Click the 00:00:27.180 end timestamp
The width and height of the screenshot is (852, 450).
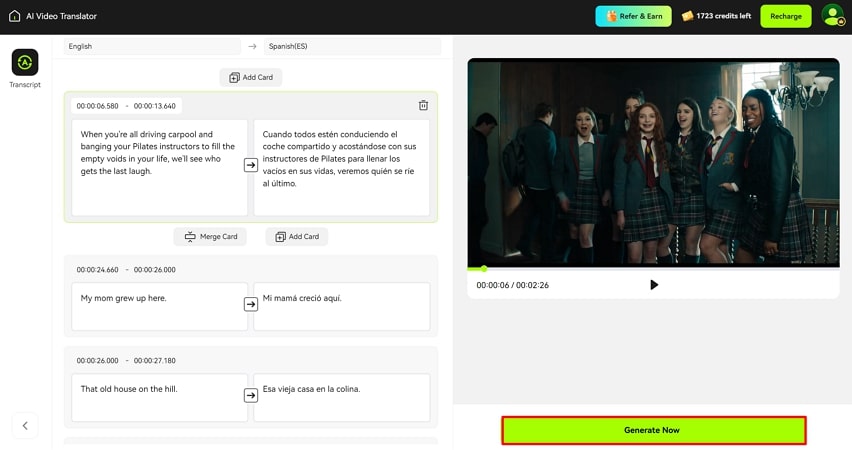point(155,360)
